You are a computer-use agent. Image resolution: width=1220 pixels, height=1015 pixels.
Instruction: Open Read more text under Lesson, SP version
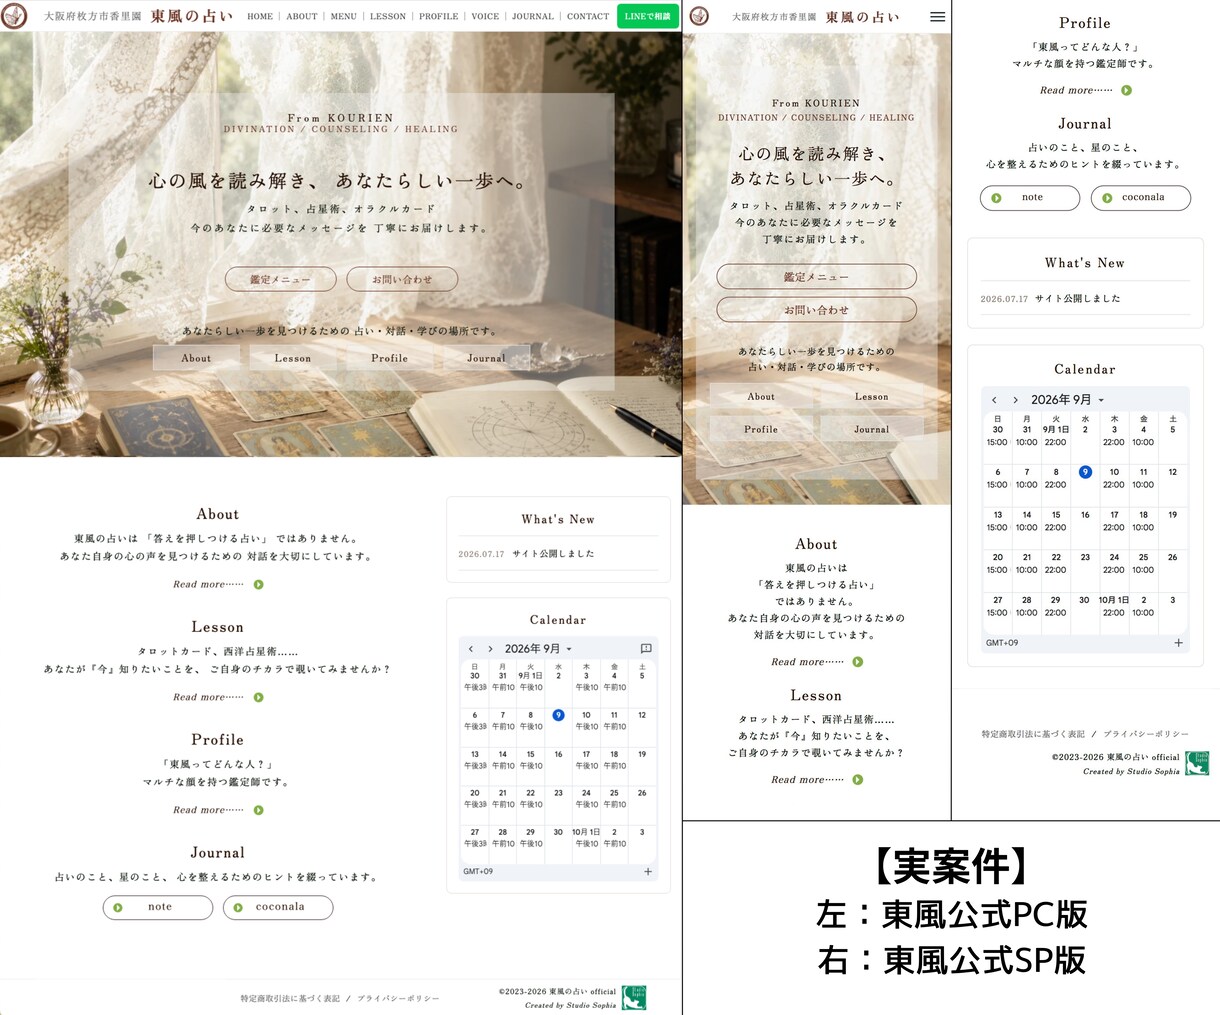tap(807, 780)
